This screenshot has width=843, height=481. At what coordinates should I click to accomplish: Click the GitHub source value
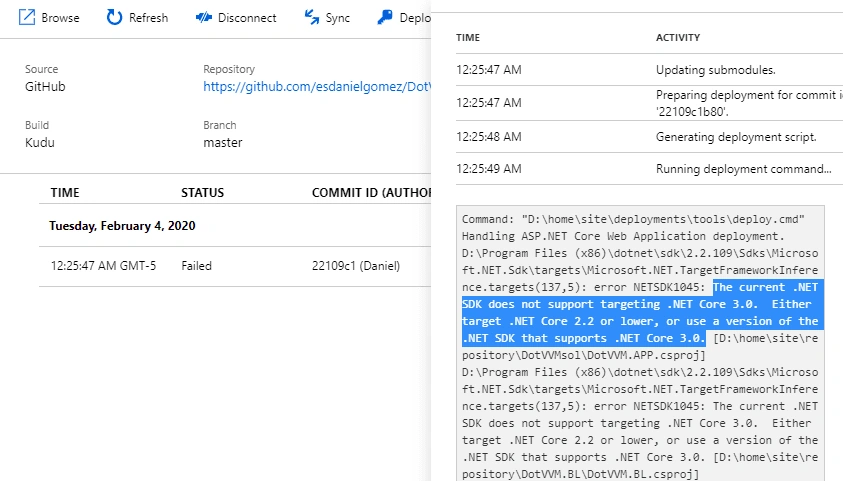click(45, 87)
